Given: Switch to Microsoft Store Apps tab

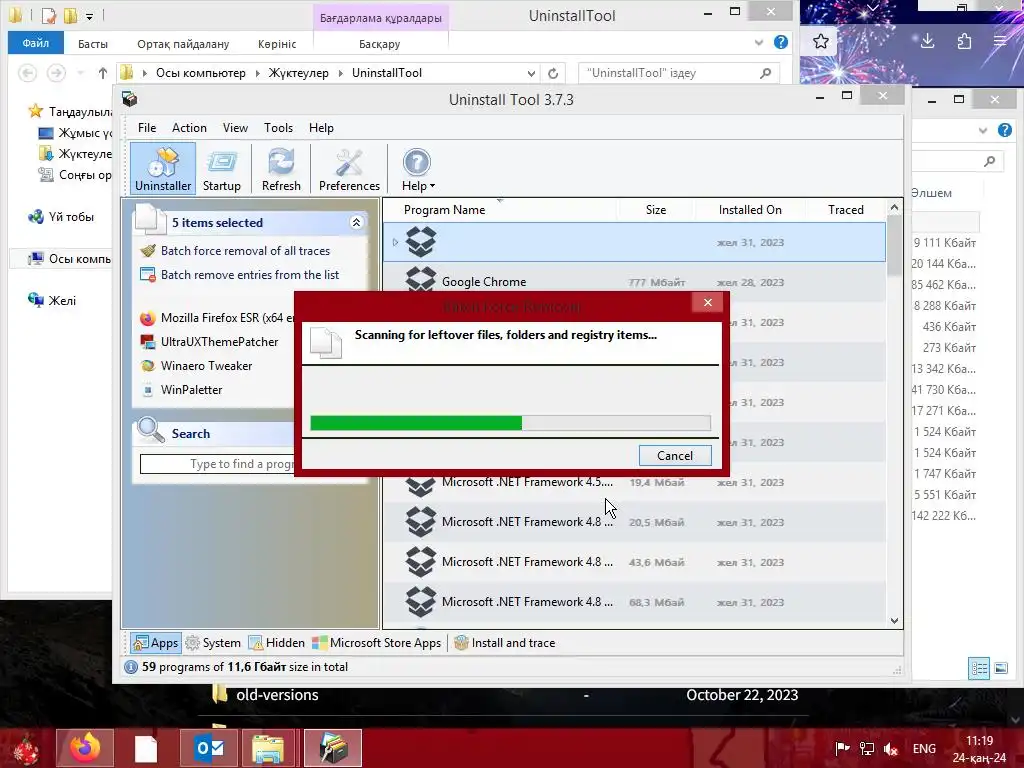Looking at the screenshot, I should 377,643.
